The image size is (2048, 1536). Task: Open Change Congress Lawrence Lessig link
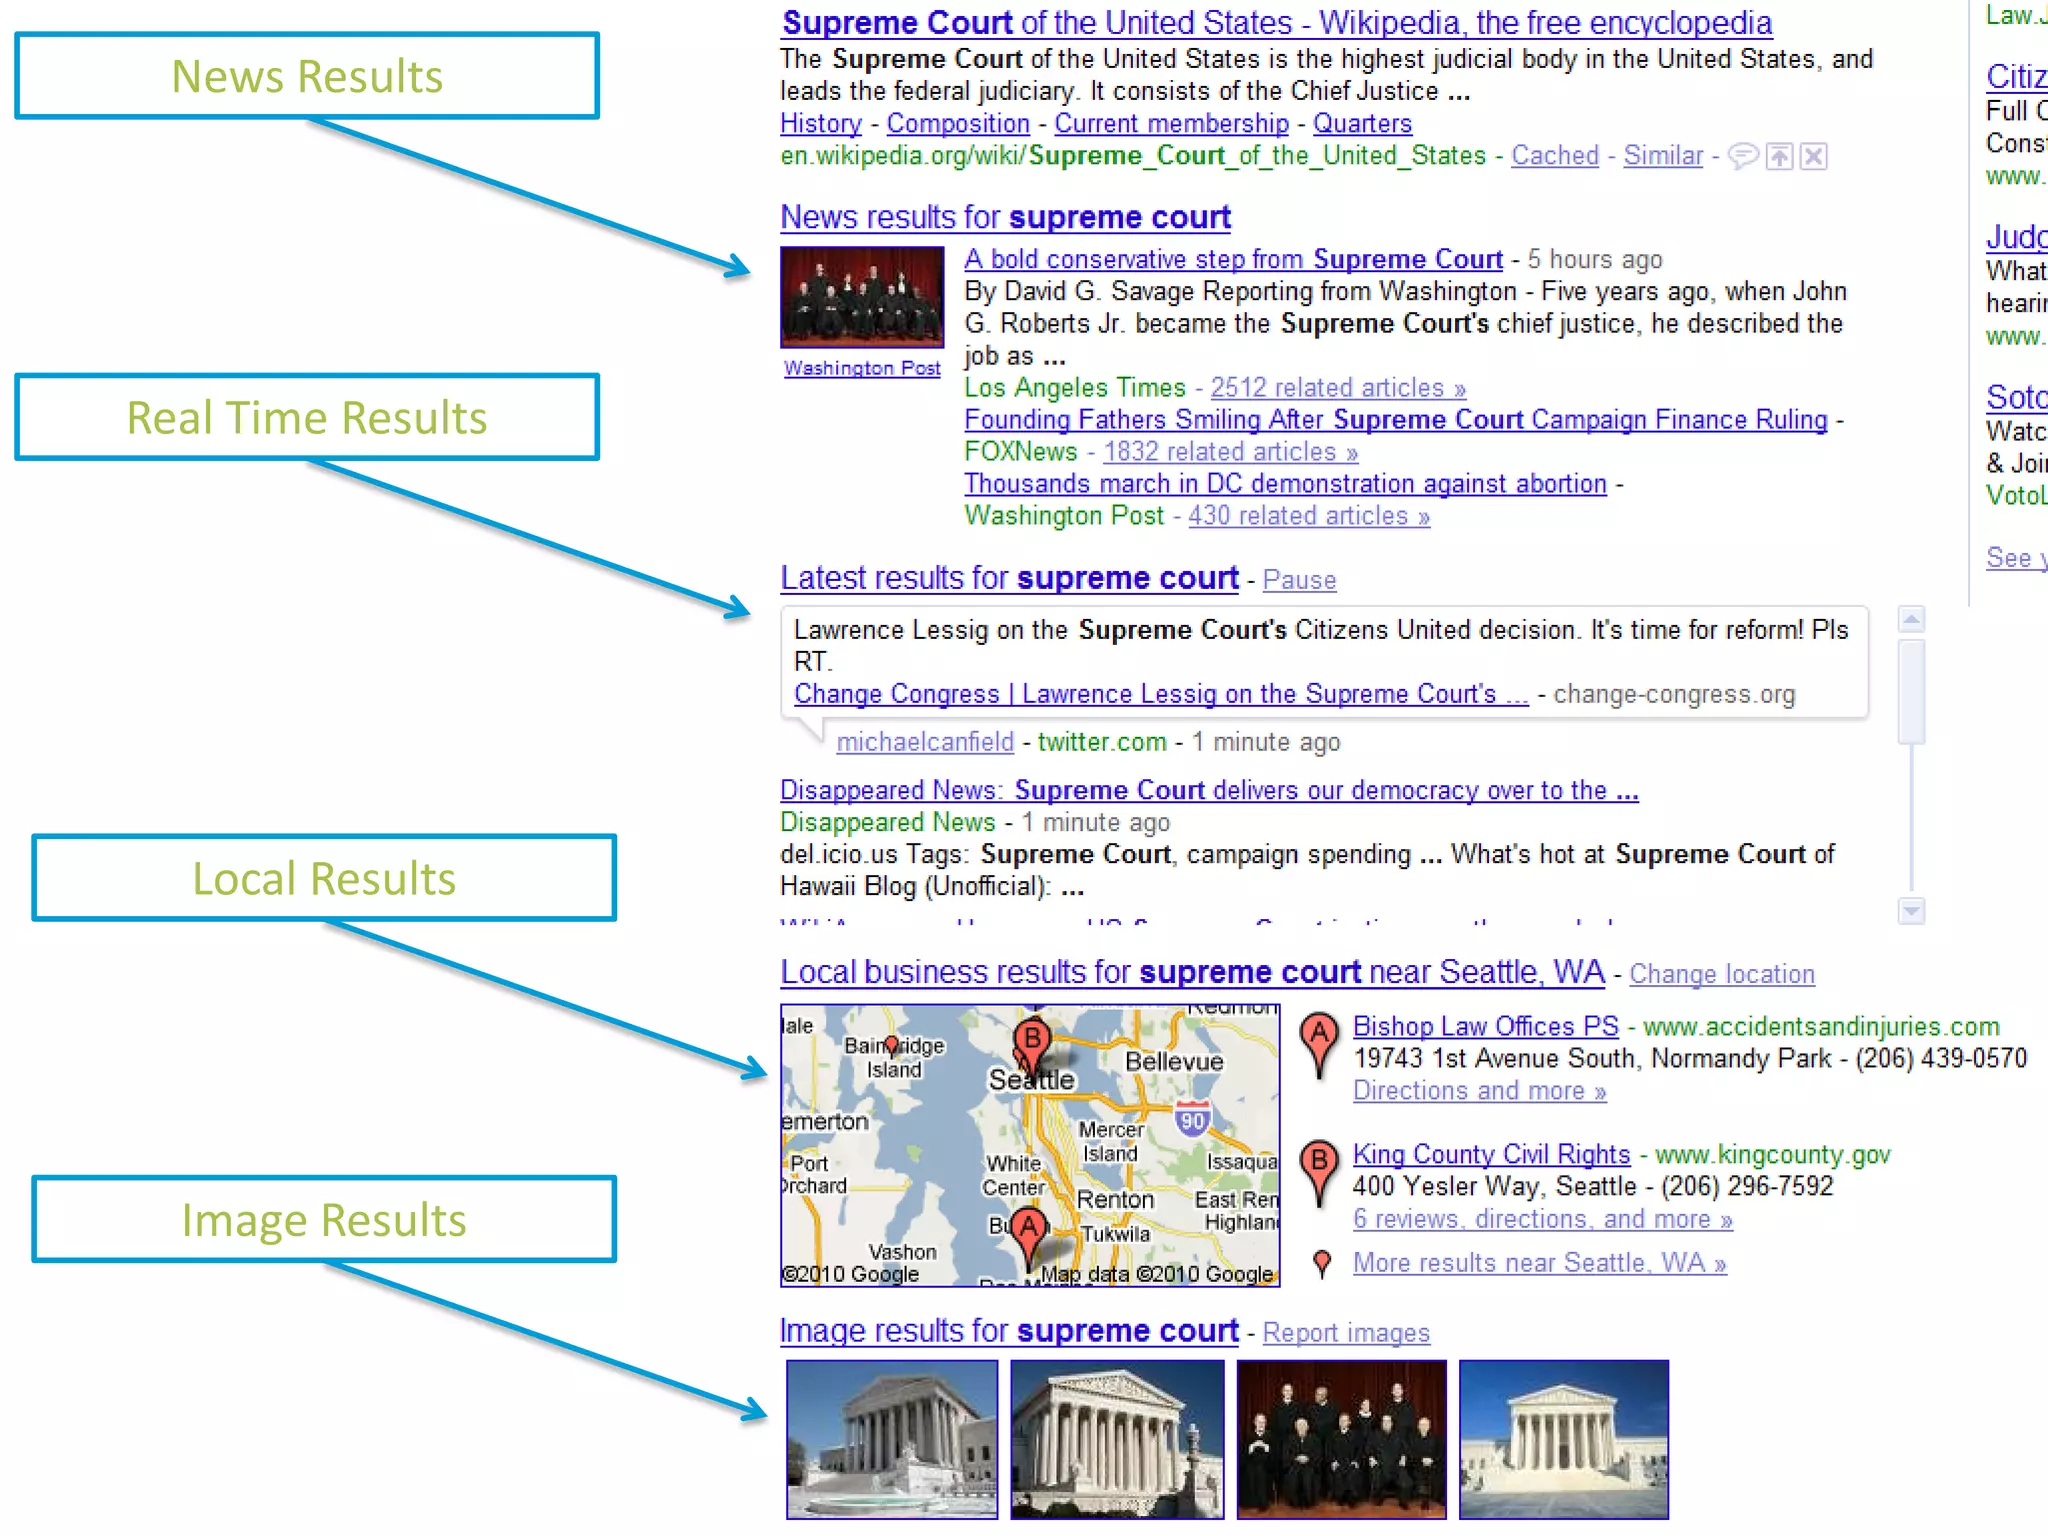[1161, 694]
